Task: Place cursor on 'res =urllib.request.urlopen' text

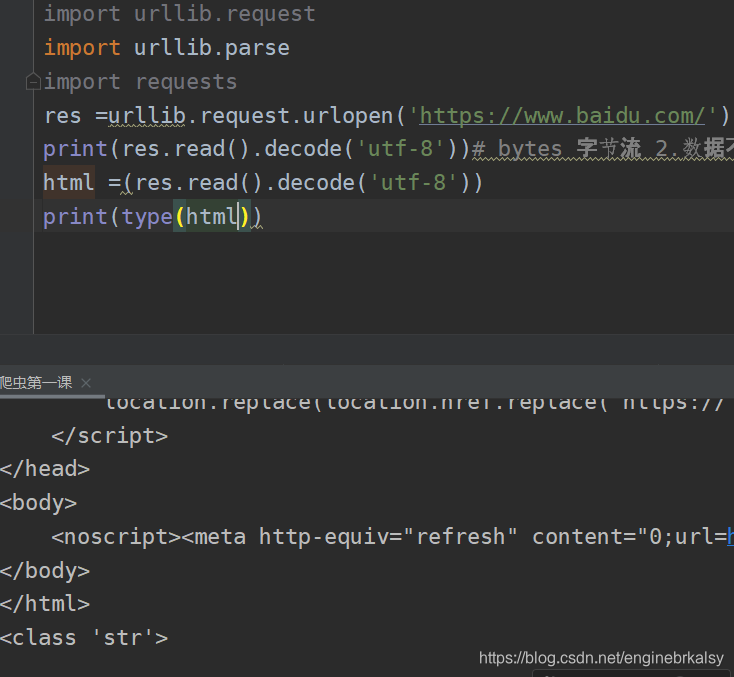Action: coord(219,116)
